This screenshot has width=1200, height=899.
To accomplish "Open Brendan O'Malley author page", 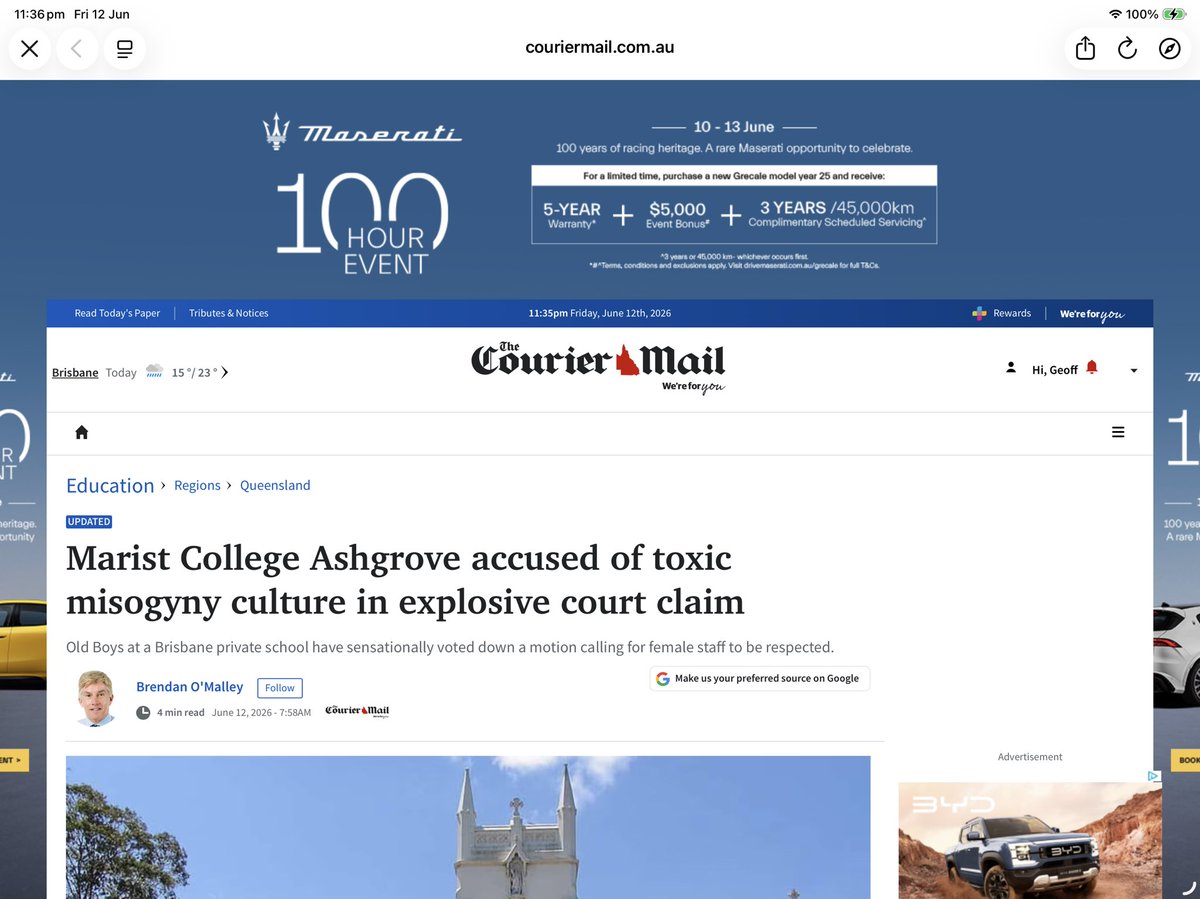I will [x=190, y=686].
